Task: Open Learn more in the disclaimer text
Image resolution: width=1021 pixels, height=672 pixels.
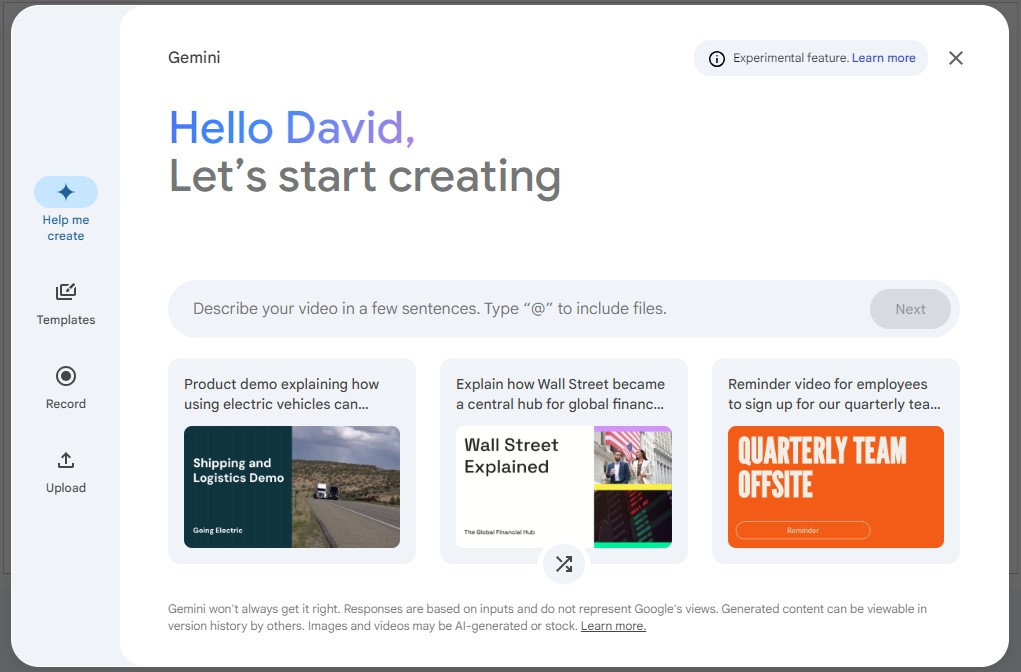Action: (x=612, y=625)
